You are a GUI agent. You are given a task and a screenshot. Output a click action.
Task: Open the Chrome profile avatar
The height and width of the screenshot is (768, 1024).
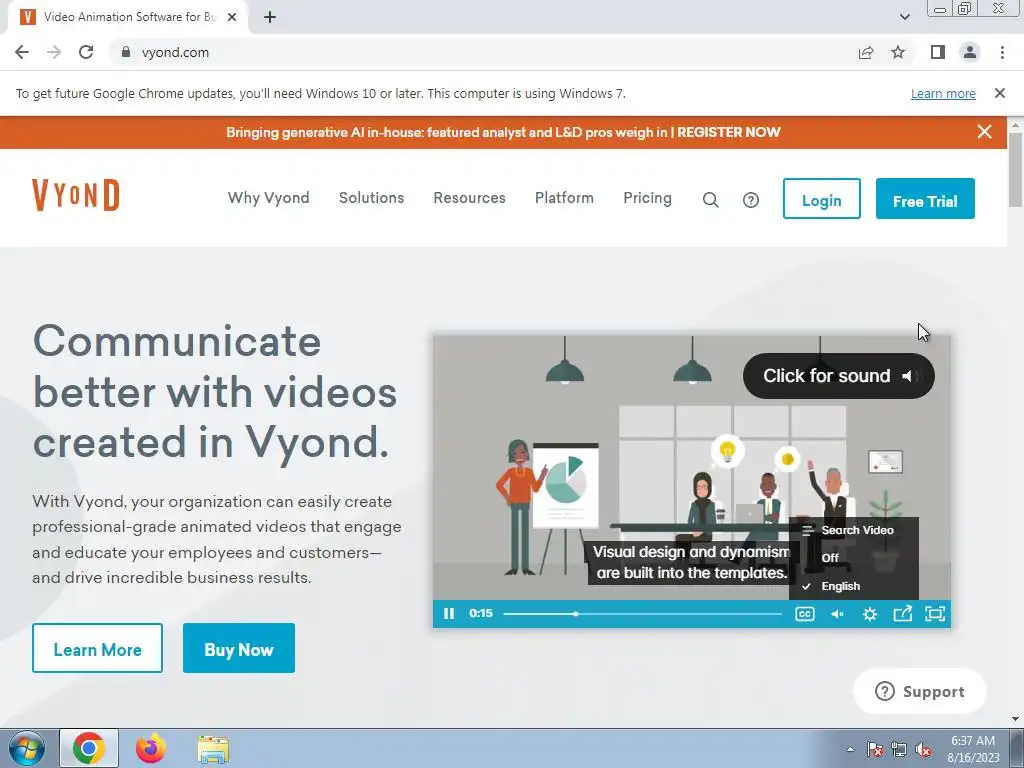pyautogui.click(x=970, y=52)
